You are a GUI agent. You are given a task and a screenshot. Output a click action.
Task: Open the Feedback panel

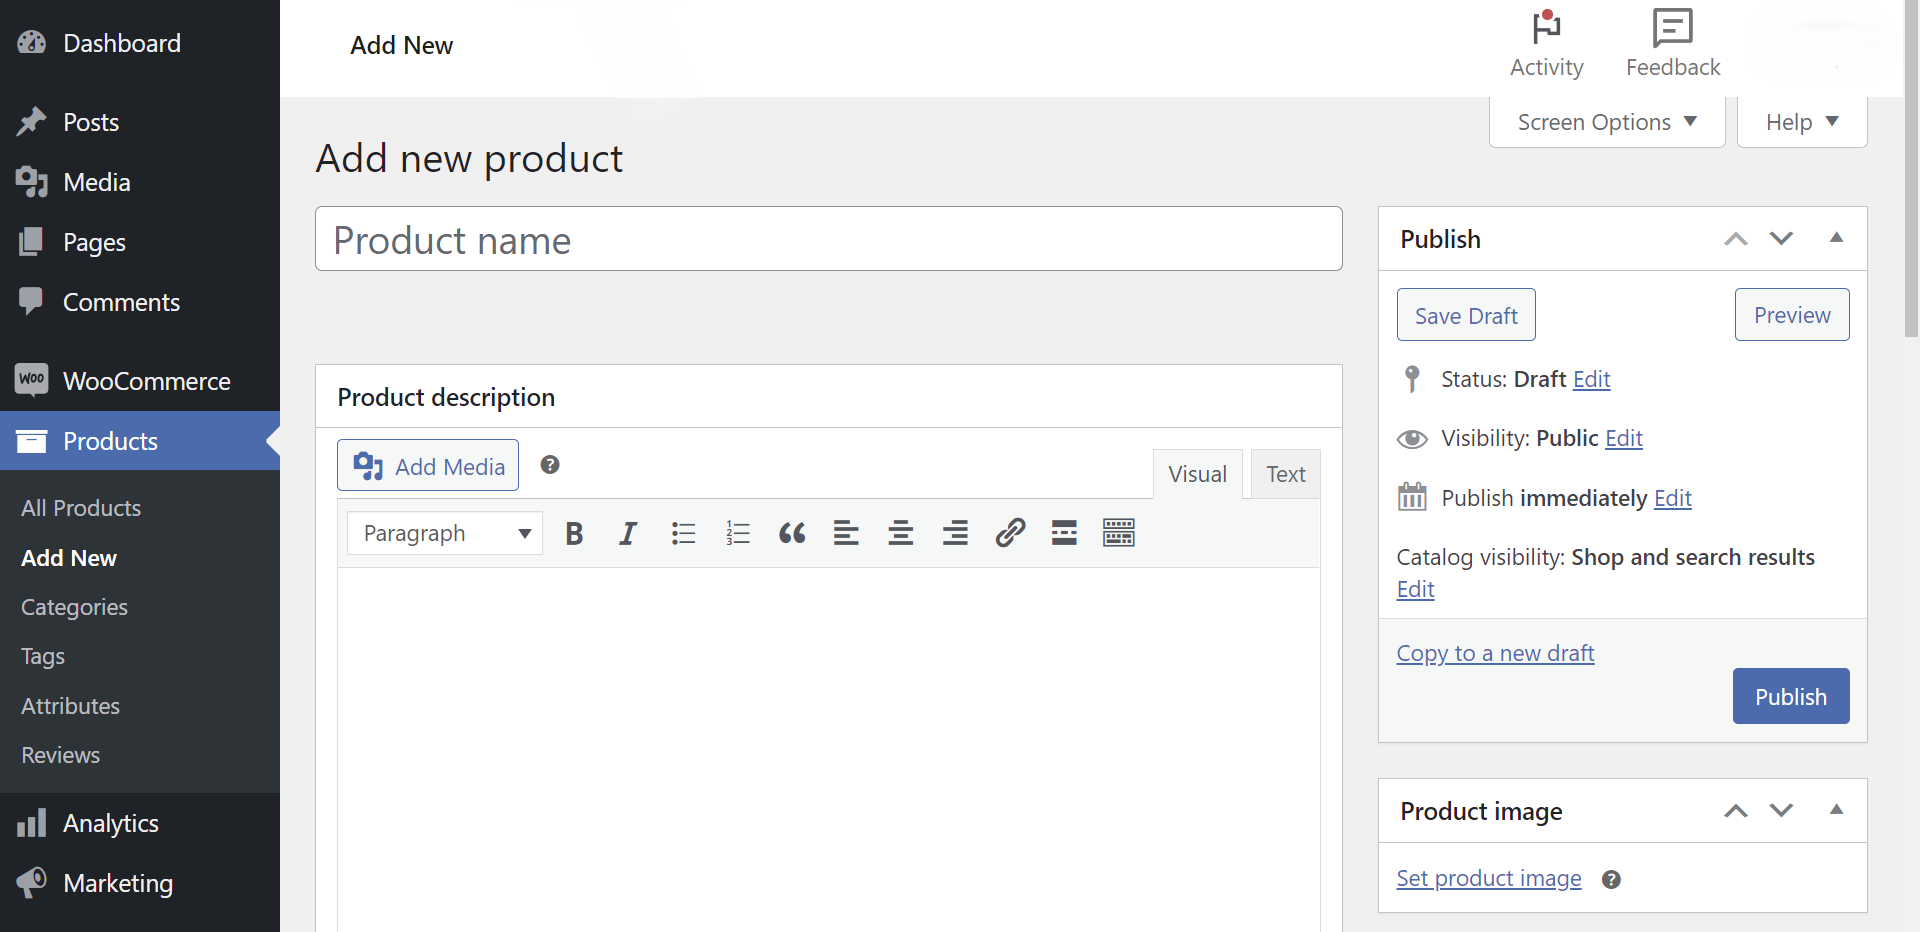point(1673,45)
